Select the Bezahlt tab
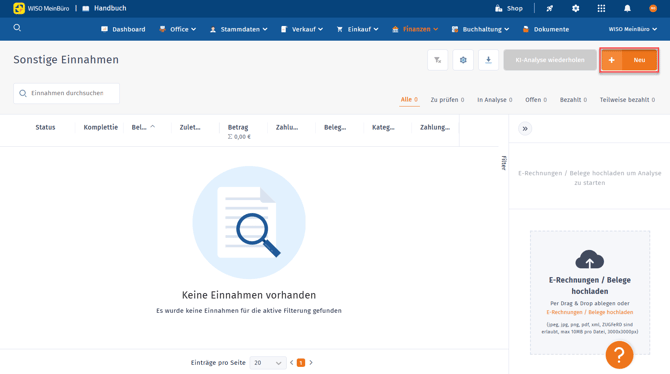 pos(573,100)
